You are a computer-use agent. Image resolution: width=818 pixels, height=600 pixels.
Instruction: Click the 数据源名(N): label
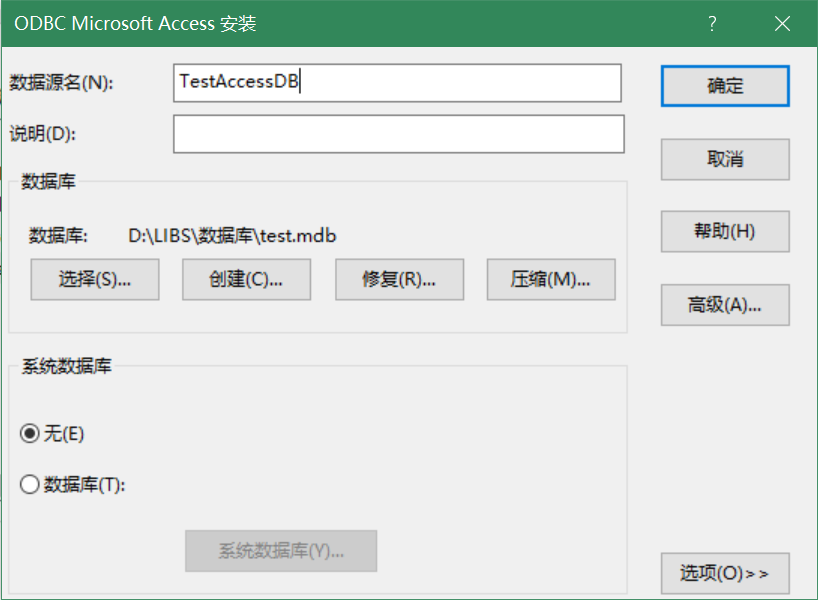tap(62, 83)
